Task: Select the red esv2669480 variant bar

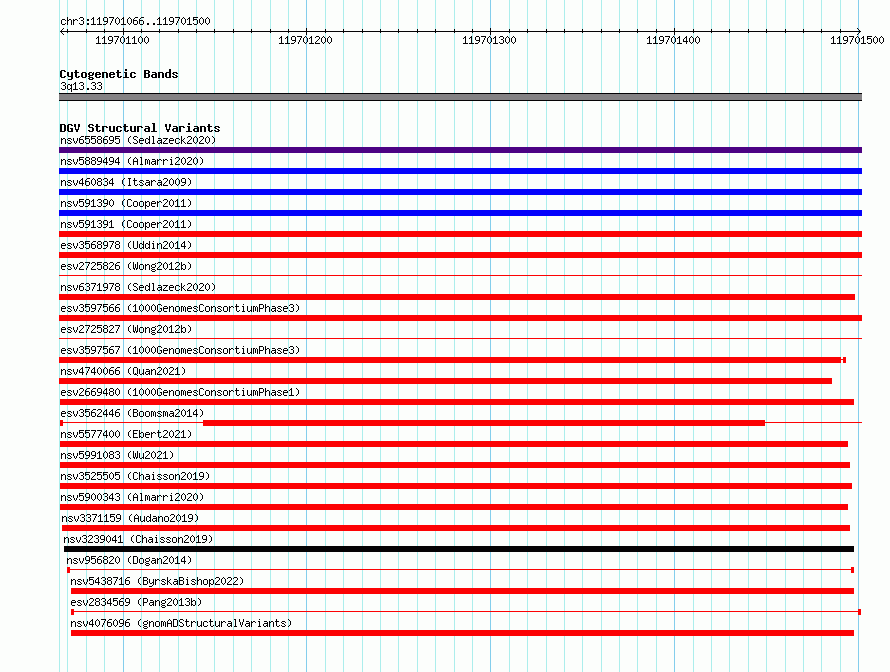Action: click(x=456, y=402)
